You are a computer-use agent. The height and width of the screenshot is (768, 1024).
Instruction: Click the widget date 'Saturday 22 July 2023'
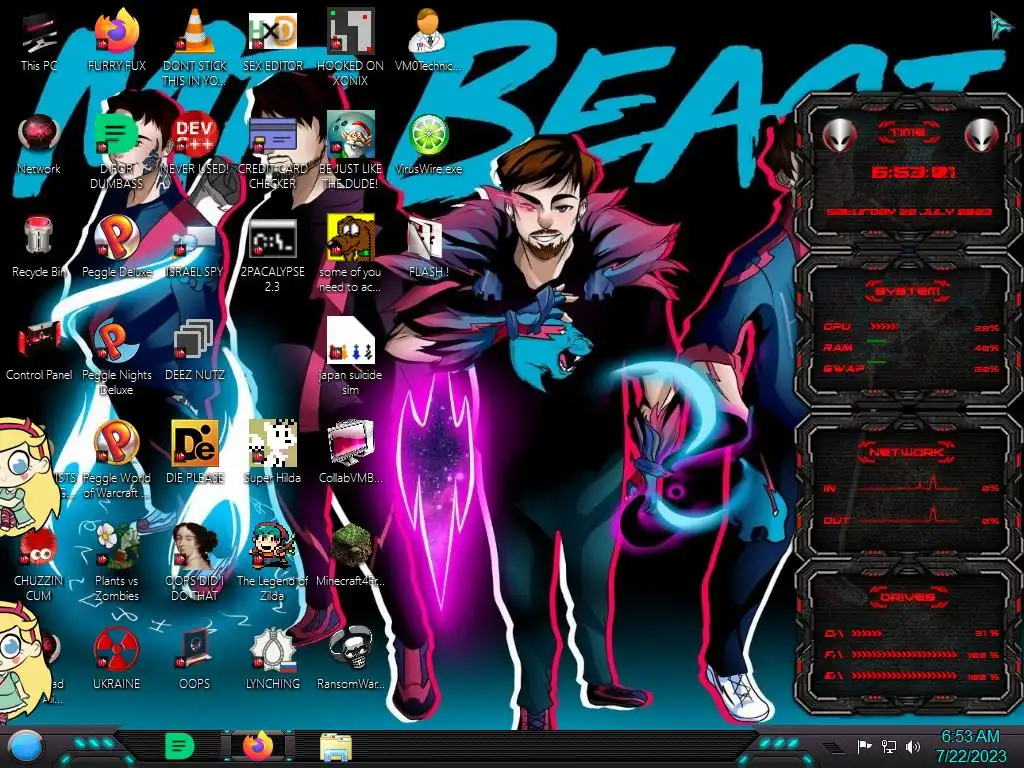point(909,212)
